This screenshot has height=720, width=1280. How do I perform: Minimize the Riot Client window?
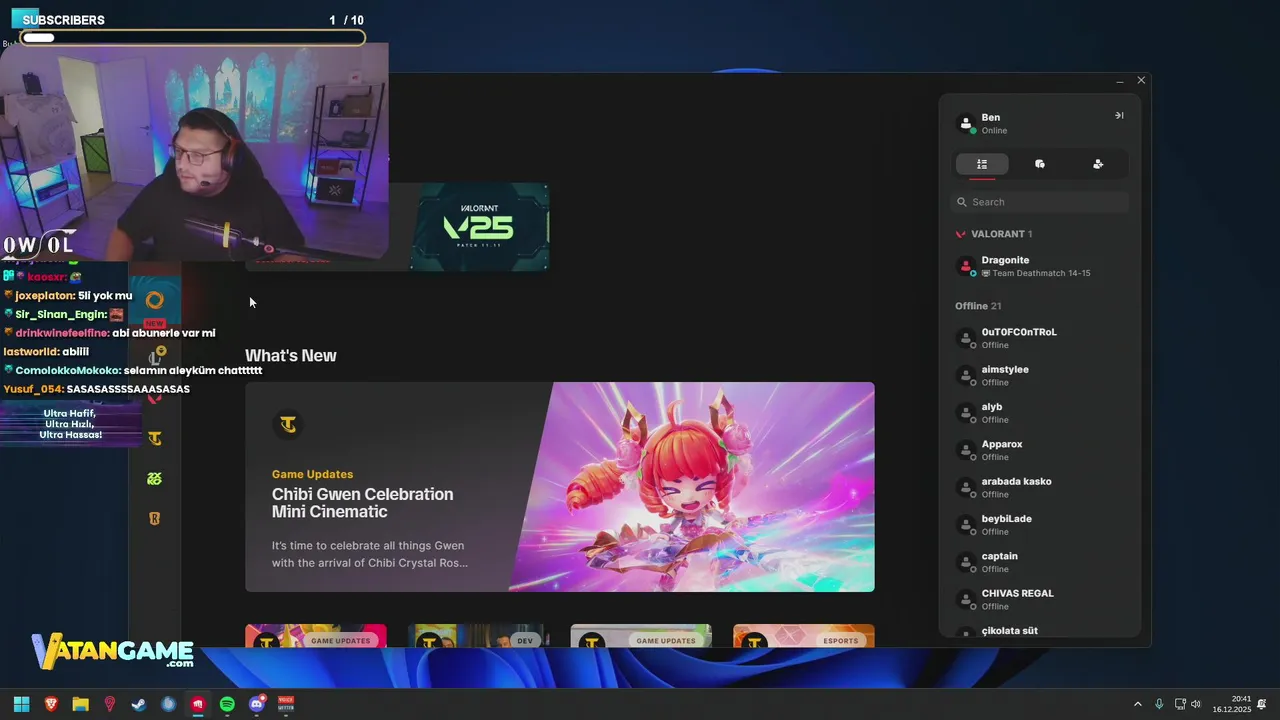point(1120,80)
